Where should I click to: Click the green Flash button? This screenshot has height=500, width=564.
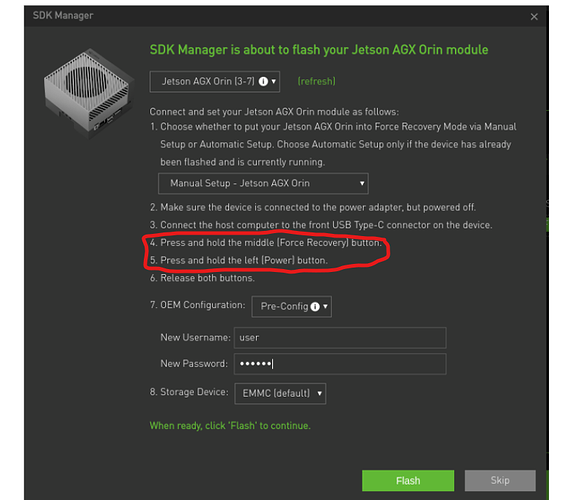click(x=408, y=481)
